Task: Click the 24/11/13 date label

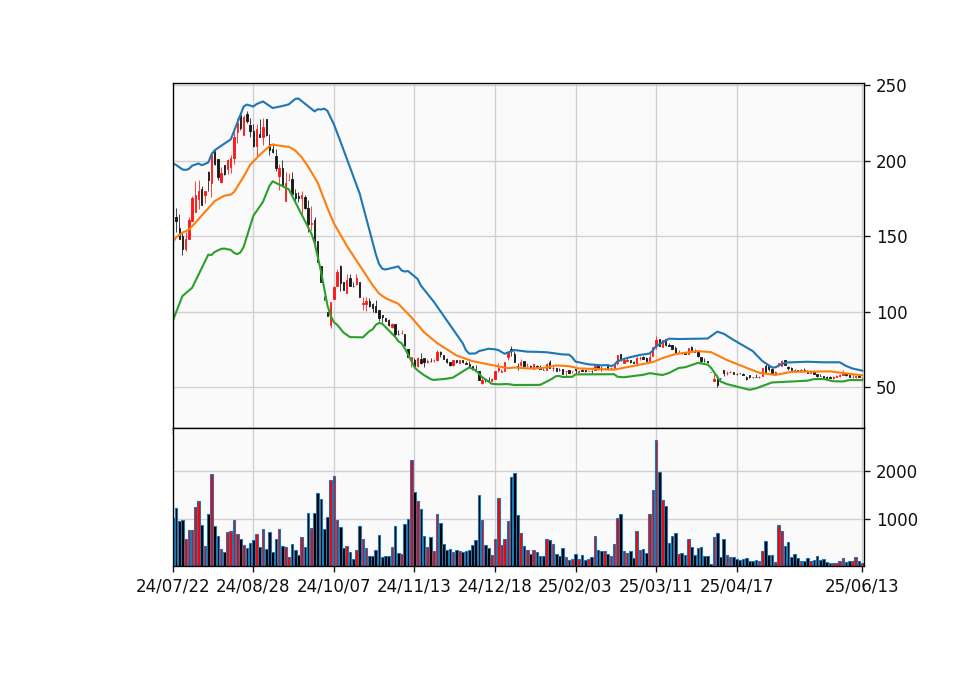Action: 414,586
